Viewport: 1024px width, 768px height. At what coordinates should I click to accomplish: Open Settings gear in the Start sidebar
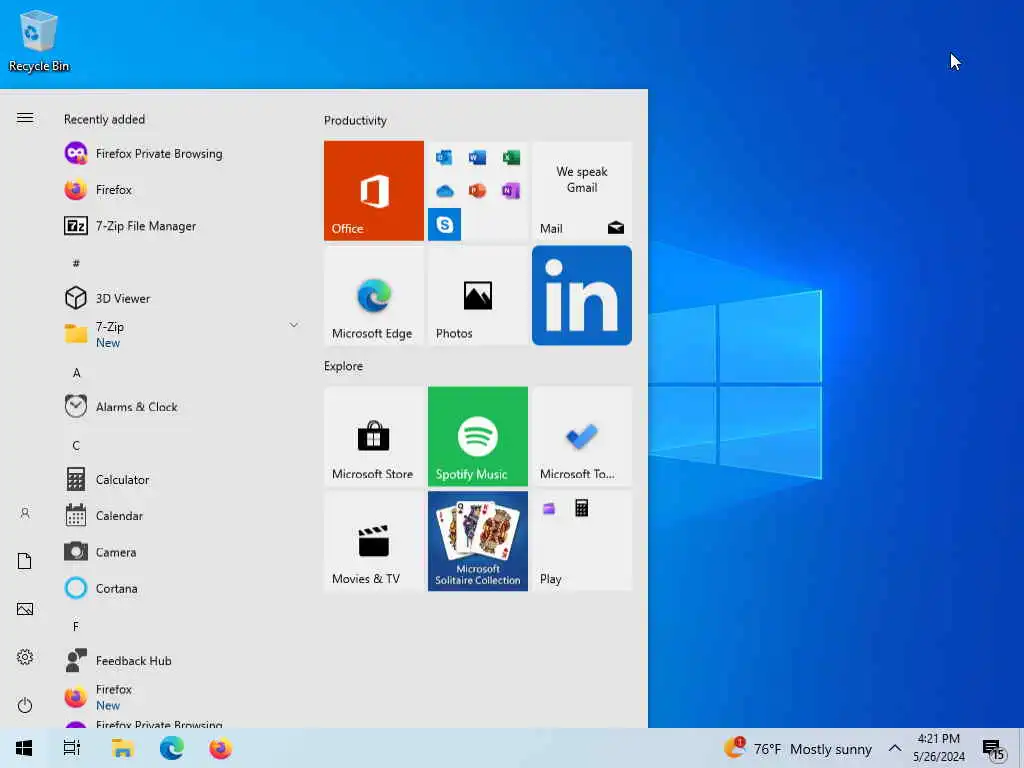click(x=25, y=657)
